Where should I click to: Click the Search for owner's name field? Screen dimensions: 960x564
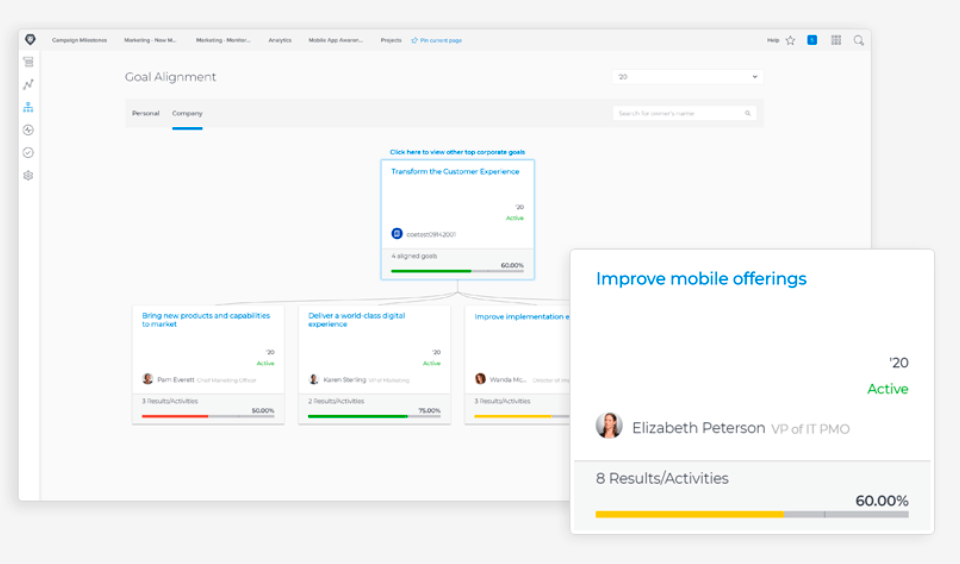pyautogui.click(x=684, y=113)
